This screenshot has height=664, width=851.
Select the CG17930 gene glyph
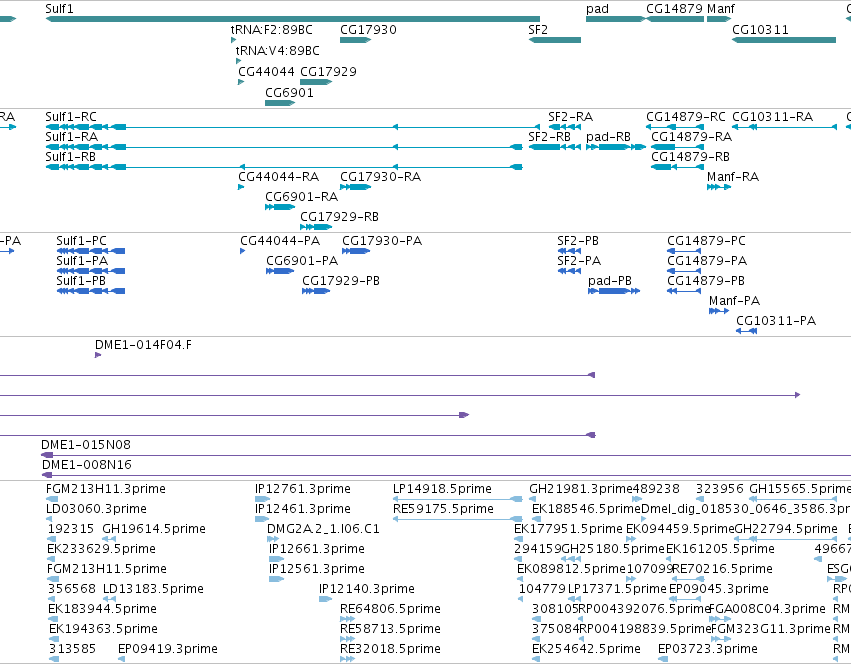pyautogui.click(x=355, y=40)
